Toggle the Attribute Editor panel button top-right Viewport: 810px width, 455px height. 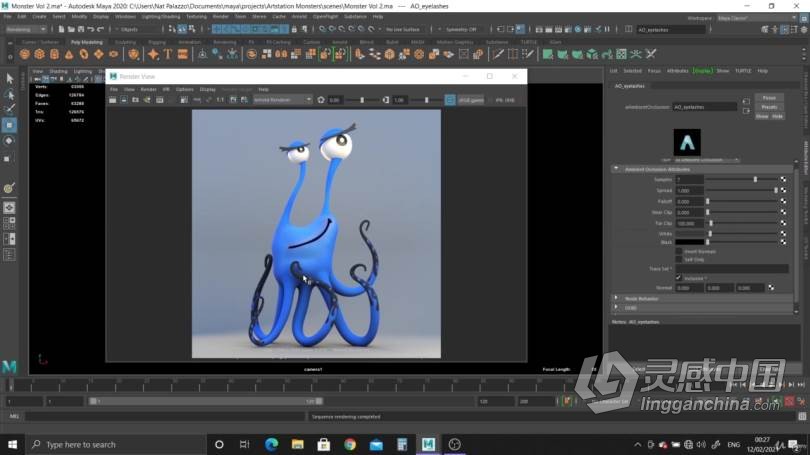point(784,29)
